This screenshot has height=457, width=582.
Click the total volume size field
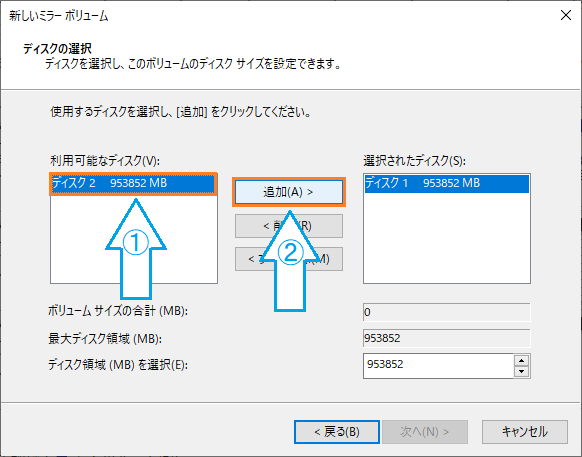pos(447,312)
